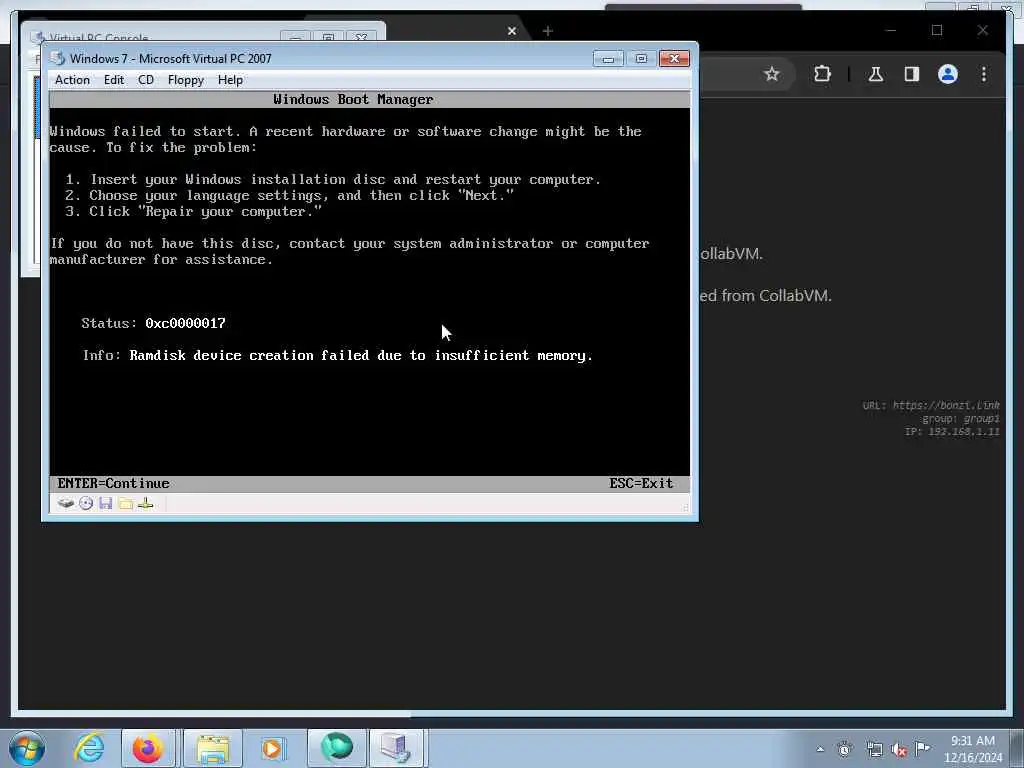Open Windows Media Player from the taskbar
The image size is (1024, 768).
click(272, 748)
